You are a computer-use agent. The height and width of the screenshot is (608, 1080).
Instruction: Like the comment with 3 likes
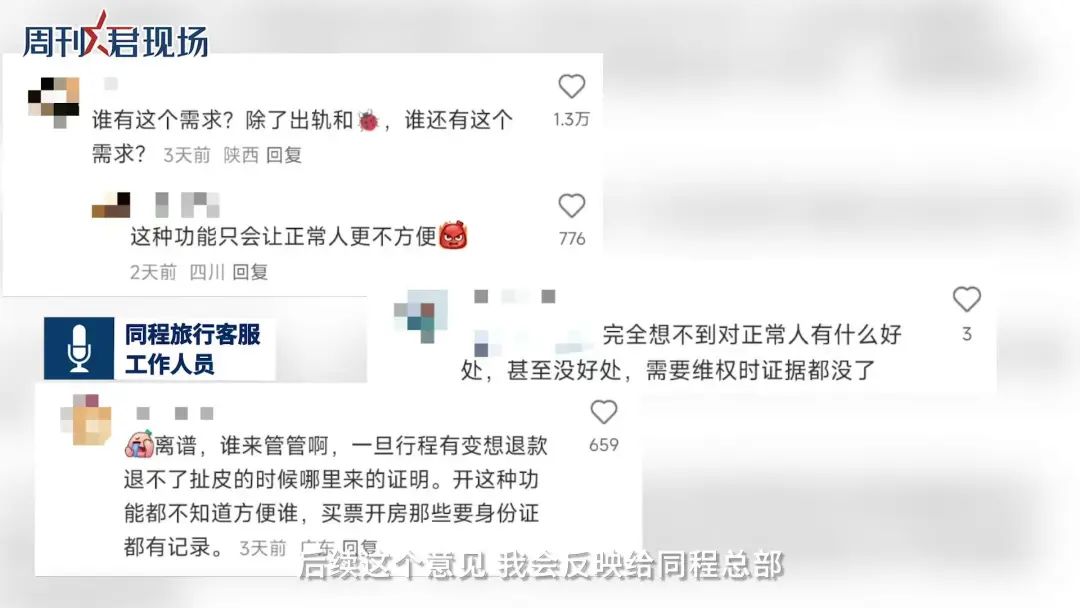pyautogui.click(x=966, y=299)
